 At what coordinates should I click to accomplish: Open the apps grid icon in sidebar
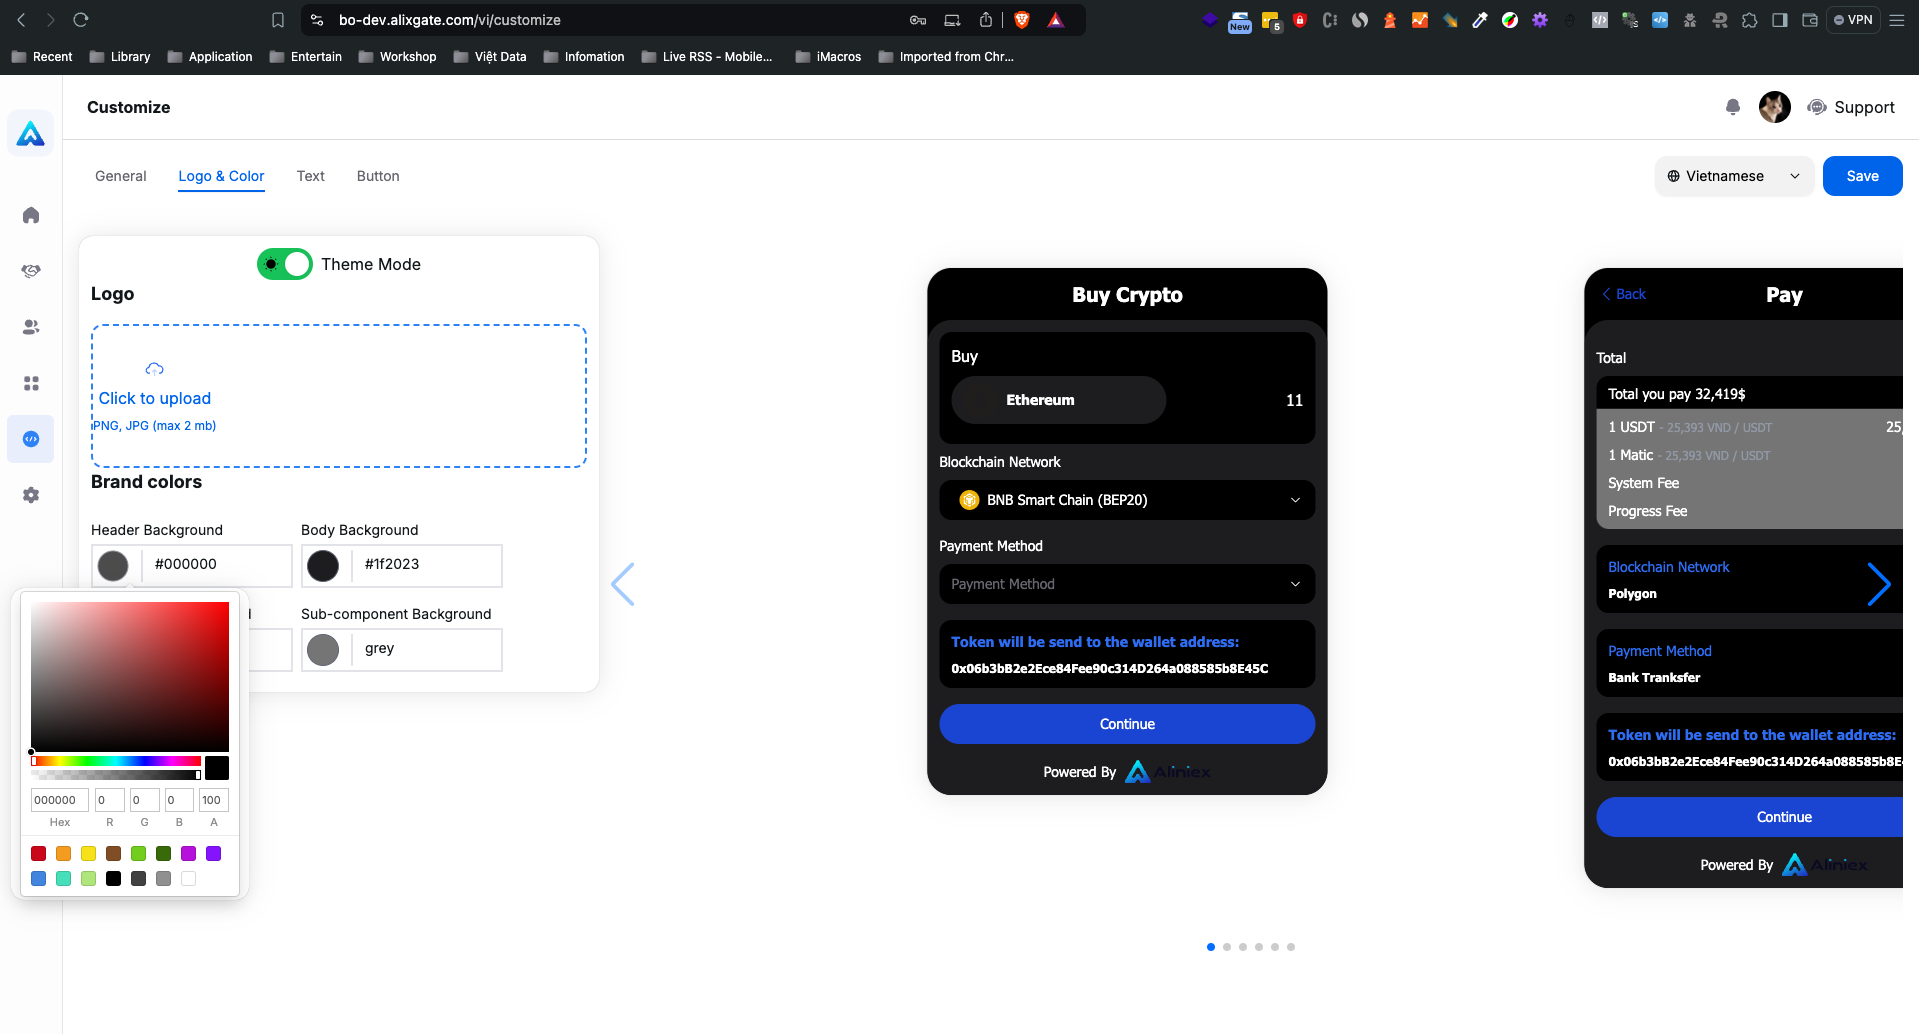pyautogui.click(x=31, y=383)
